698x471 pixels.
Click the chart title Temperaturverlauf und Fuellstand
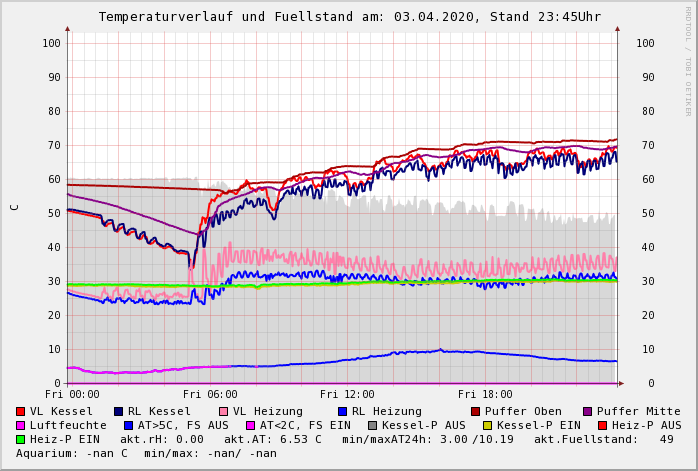point(349,17)
